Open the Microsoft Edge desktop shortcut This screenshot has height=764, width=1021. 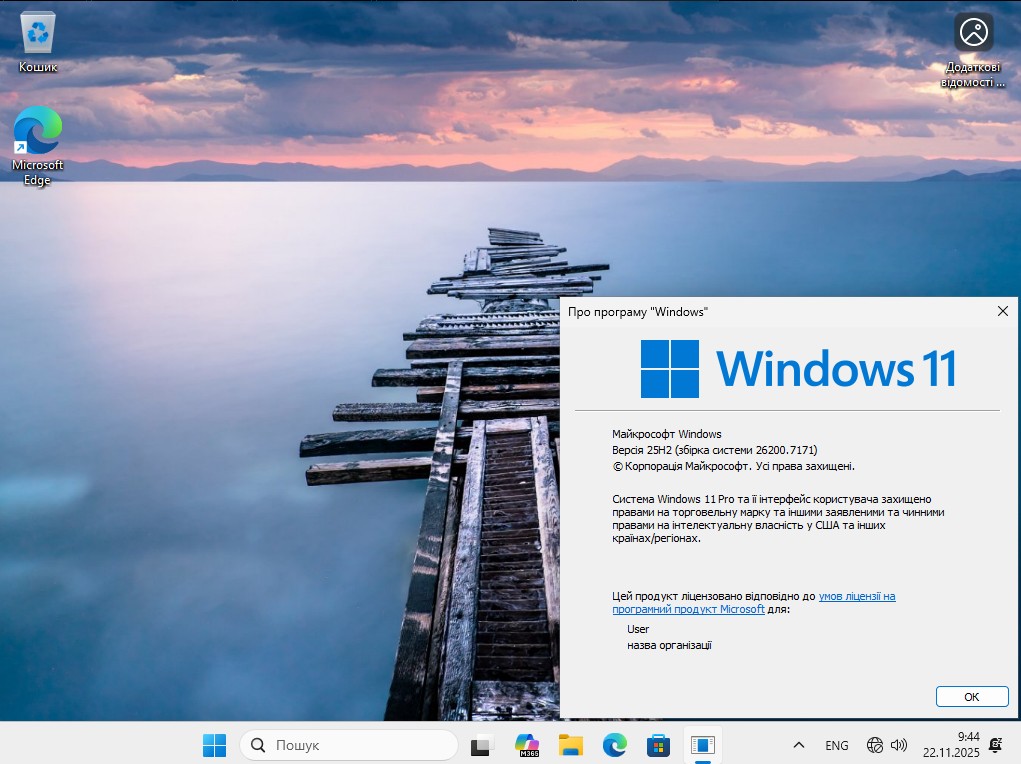pyautogui.click(x=38, y=146)
